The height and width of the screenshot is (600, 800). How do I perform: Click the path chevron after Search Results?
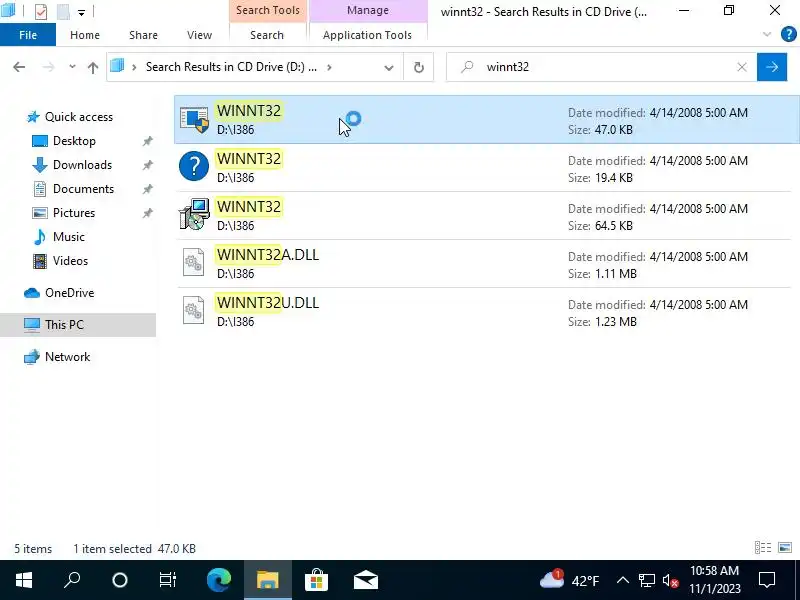click(x=330, y=67)
